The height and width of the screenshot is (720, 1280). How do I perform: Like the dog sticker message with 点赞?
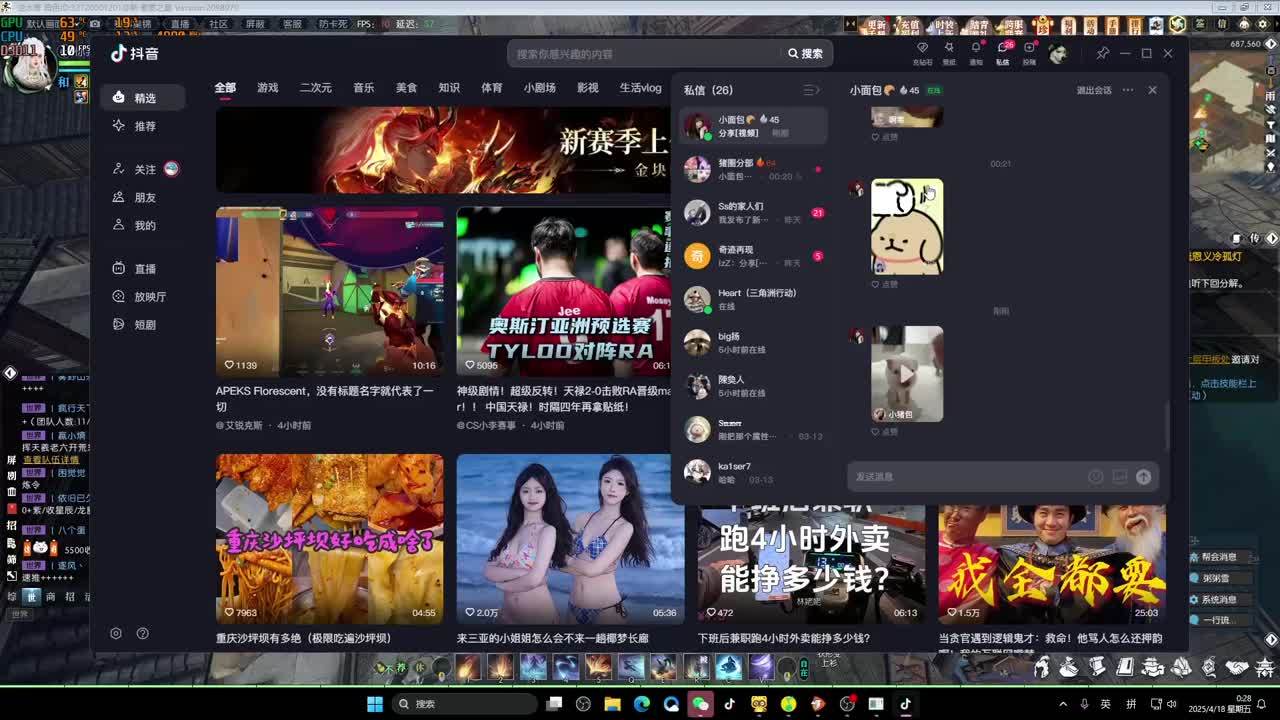pos(885,284)
